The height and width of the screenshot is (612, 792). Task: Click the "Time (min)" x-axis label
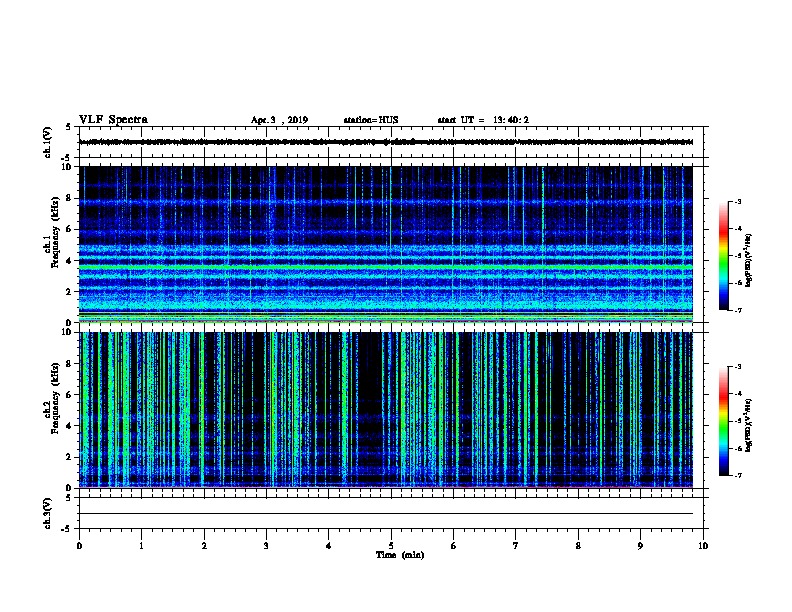pyautogui.click(x=400, y=555)
